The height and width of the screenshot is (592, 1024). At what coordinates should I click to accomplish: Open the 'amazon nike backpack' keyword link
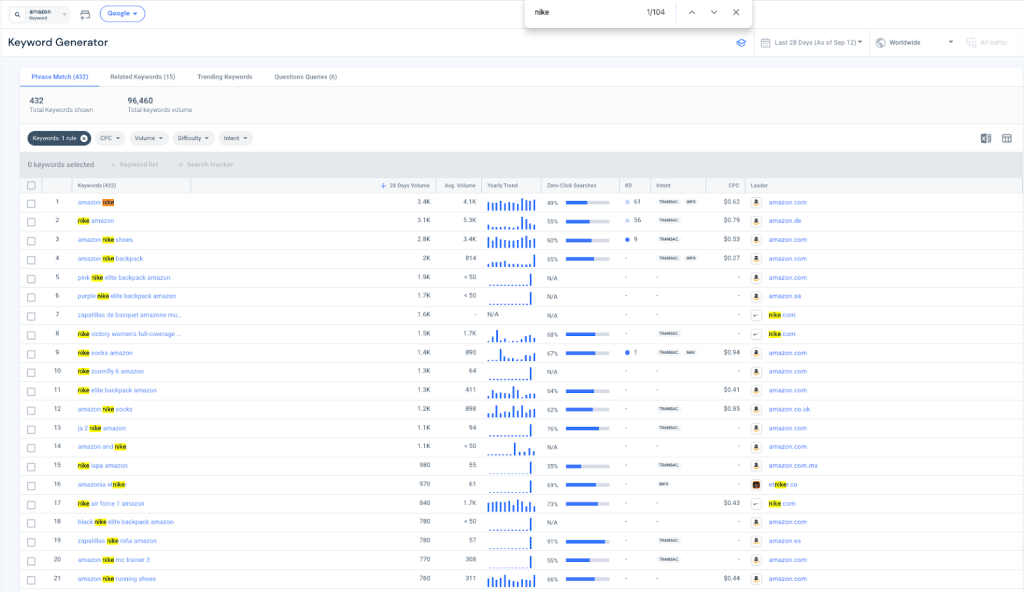pyautogui.click(x=110, y=259)
